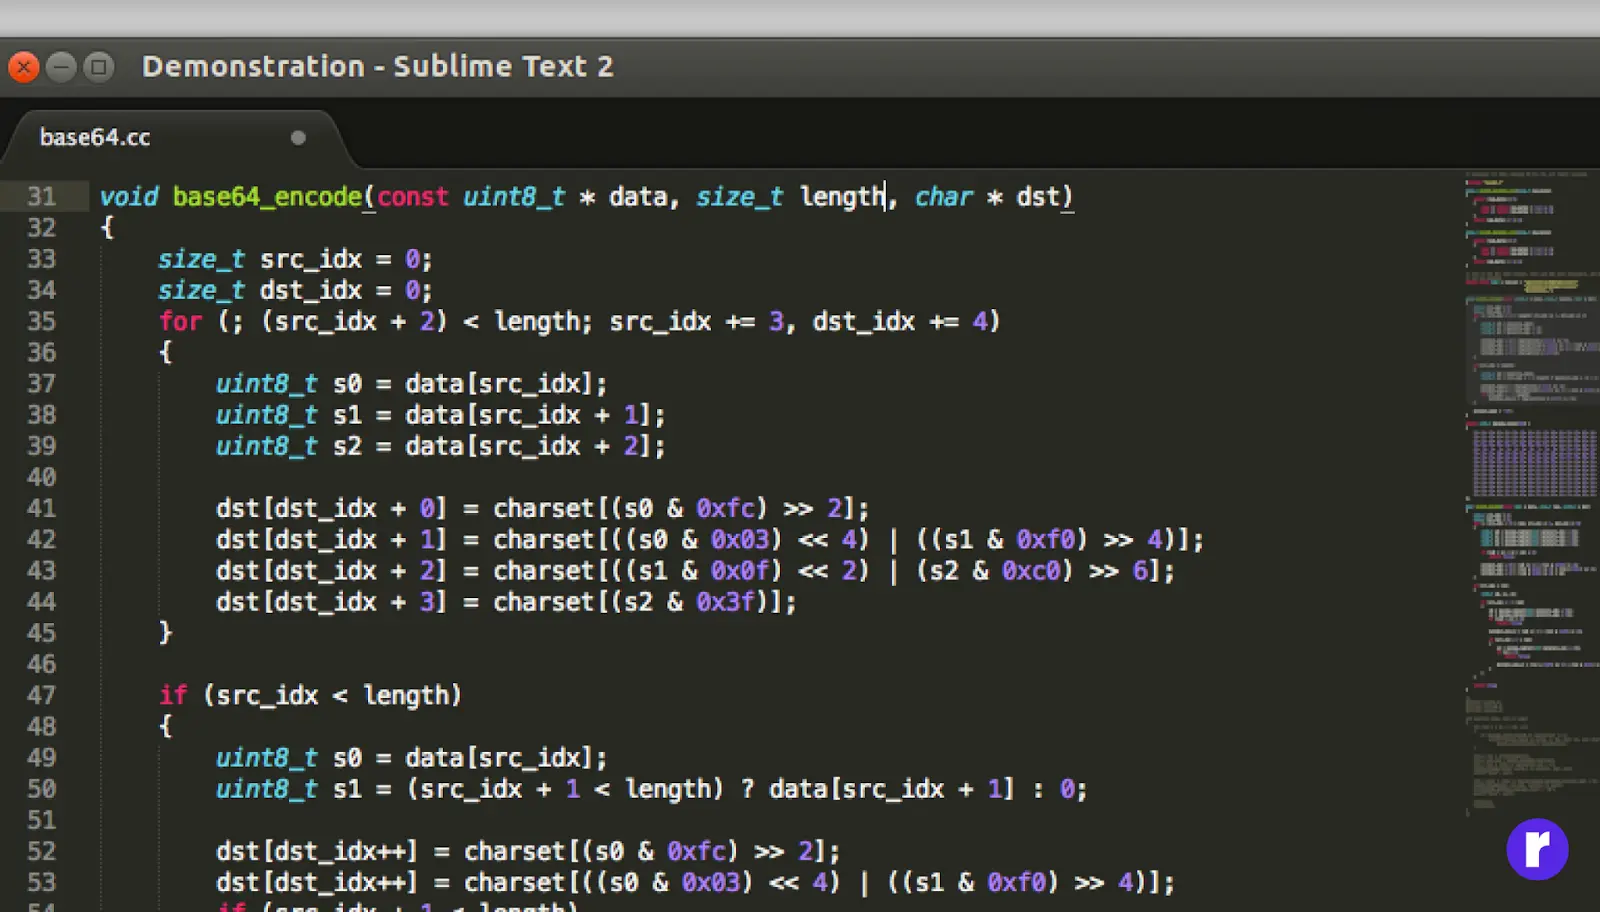Click 'char' type in function signature

coord(943,196)
